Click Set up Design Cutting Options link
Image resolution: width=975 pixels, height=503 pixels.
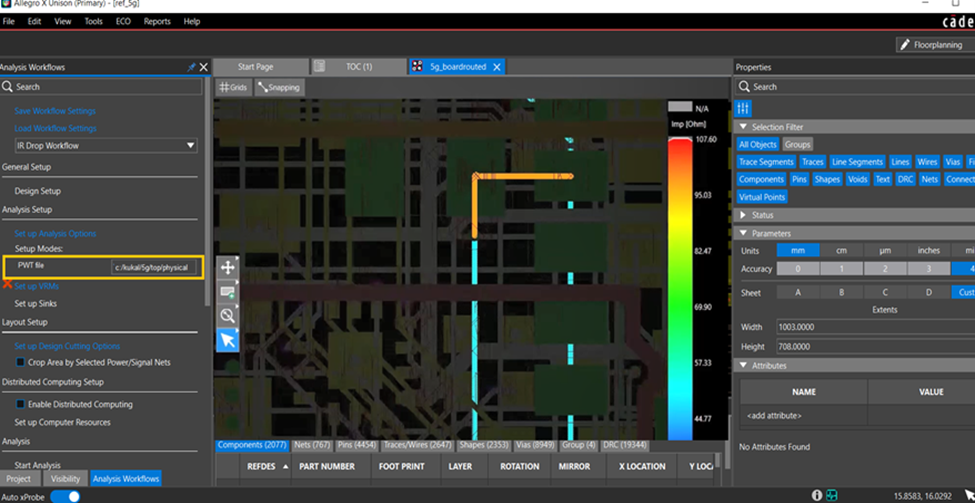tap(67, 346)
